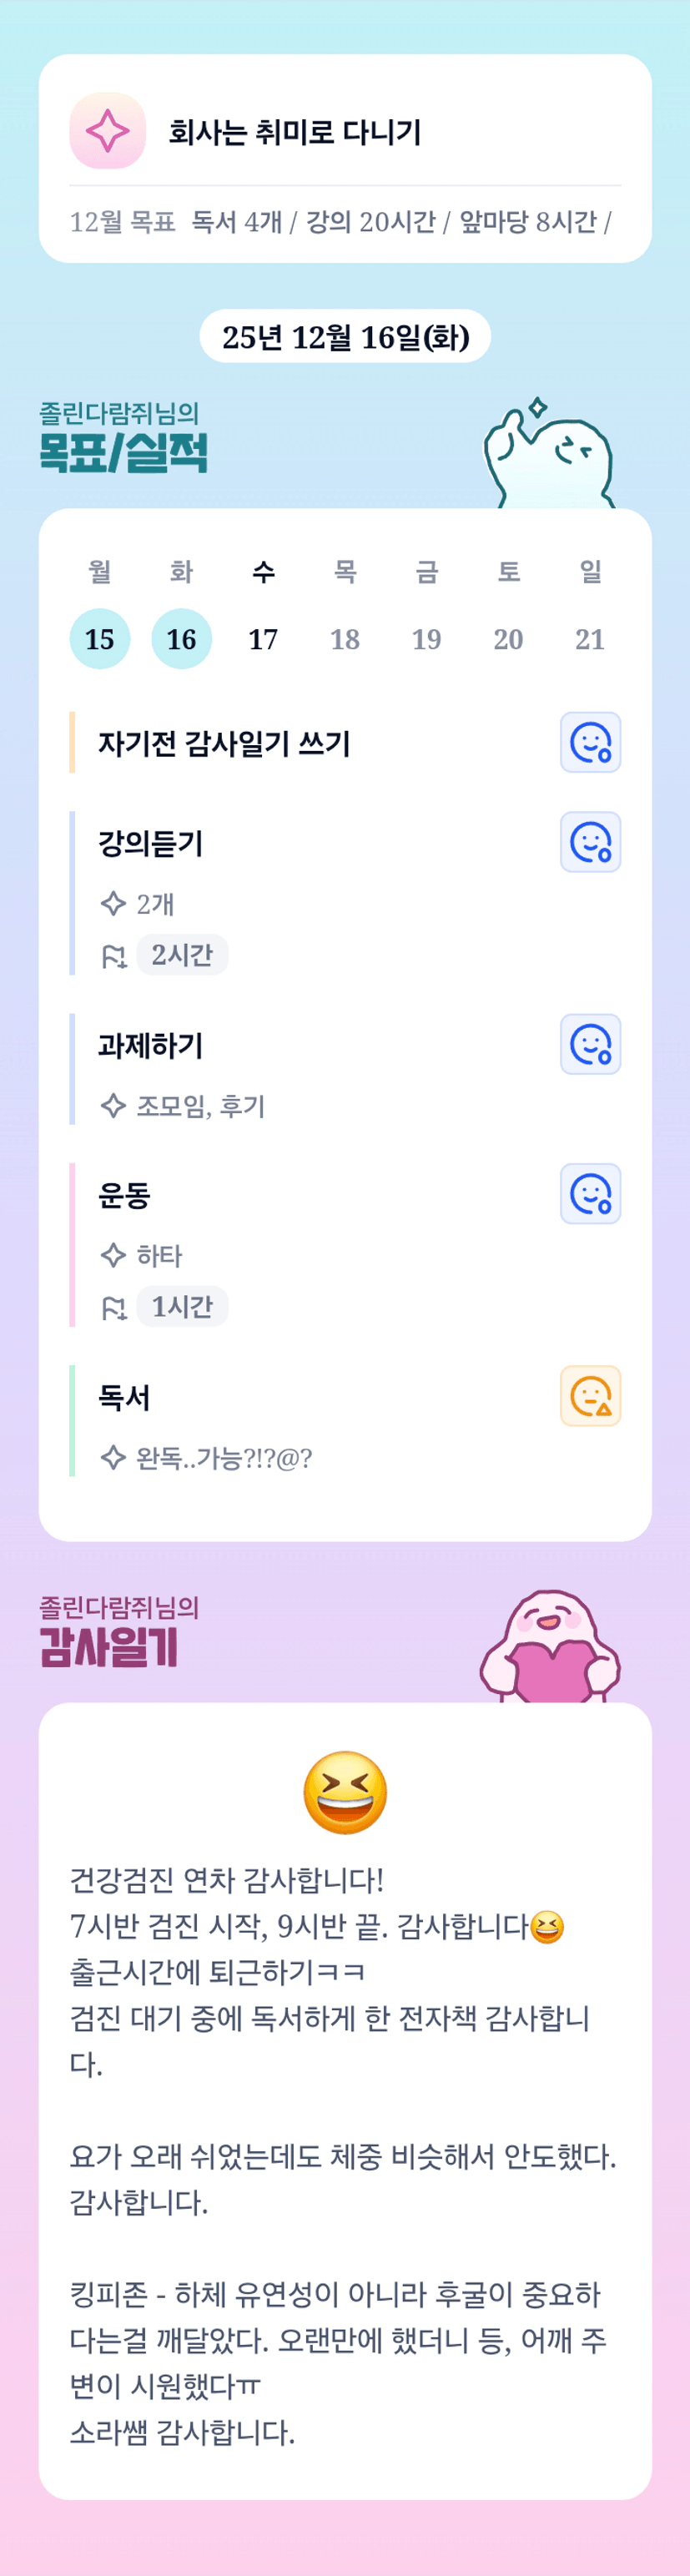
Task: Click the smiley status icon for 운동
Action: coord(590,1193)
